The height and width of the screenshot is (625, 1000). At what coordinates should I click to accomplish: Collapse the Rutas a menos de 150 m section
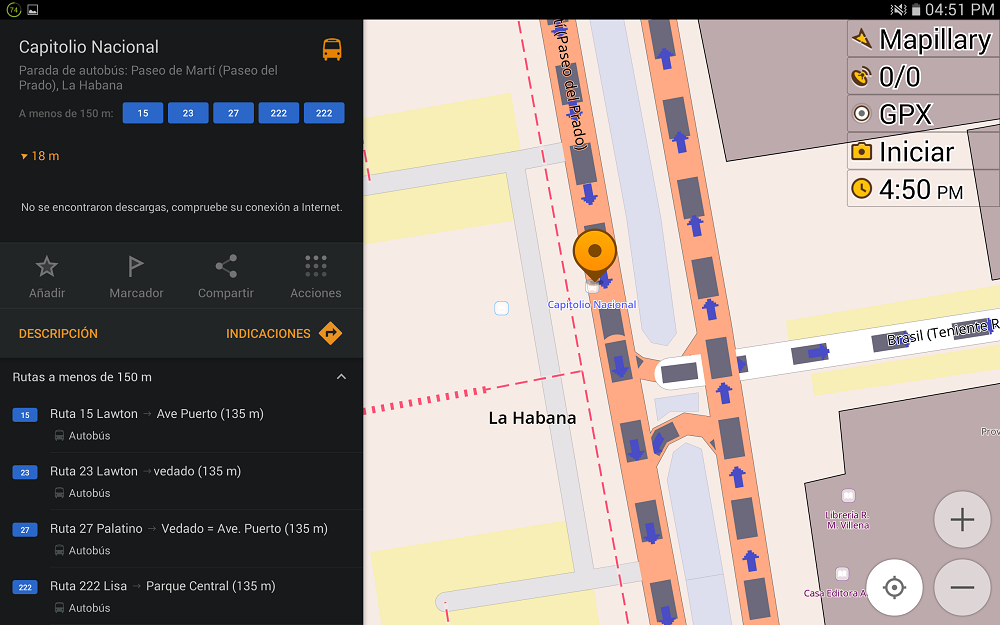pos(341,377)
